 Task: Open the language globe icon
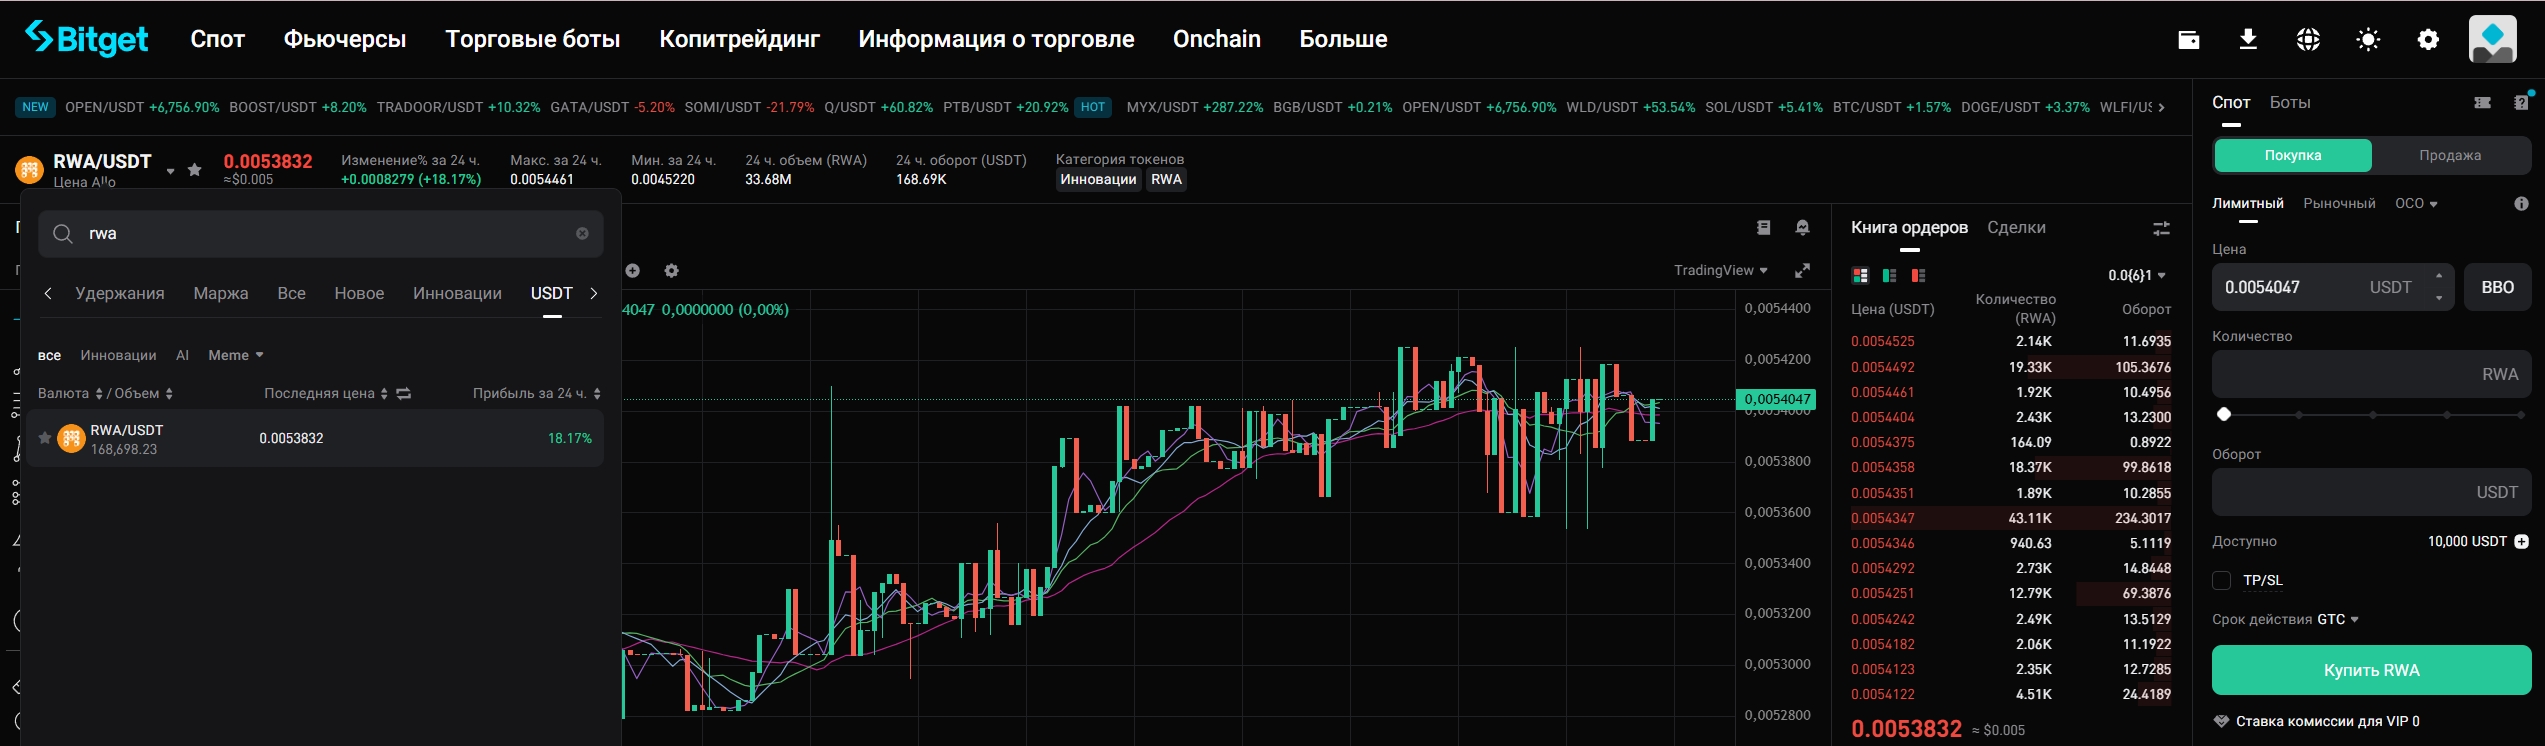pyautogui.click(x=2308, y=40)
